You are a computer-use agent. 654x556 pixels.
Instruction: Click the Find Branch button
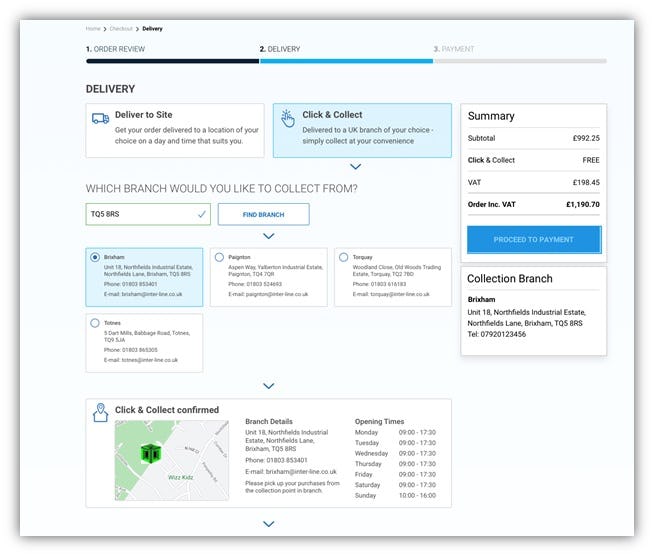pyautogui.click(x=264, y=214)
